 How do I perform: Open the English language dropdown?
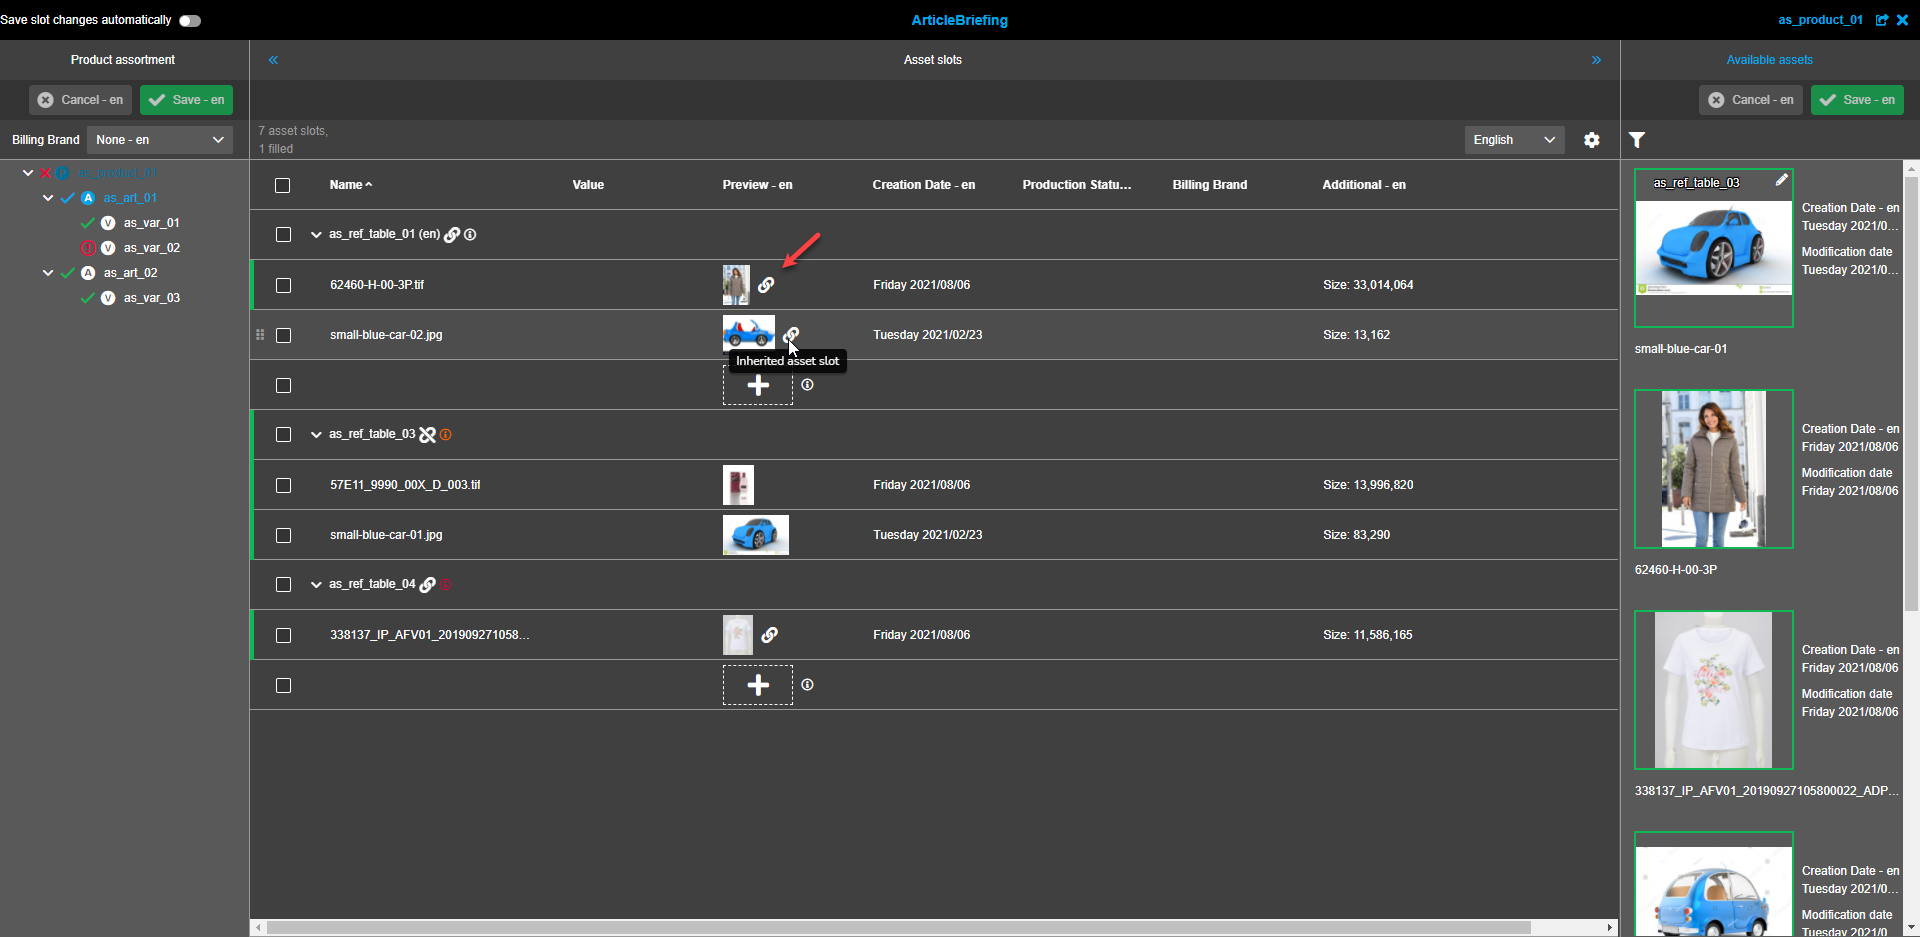tap(1513, 139)
